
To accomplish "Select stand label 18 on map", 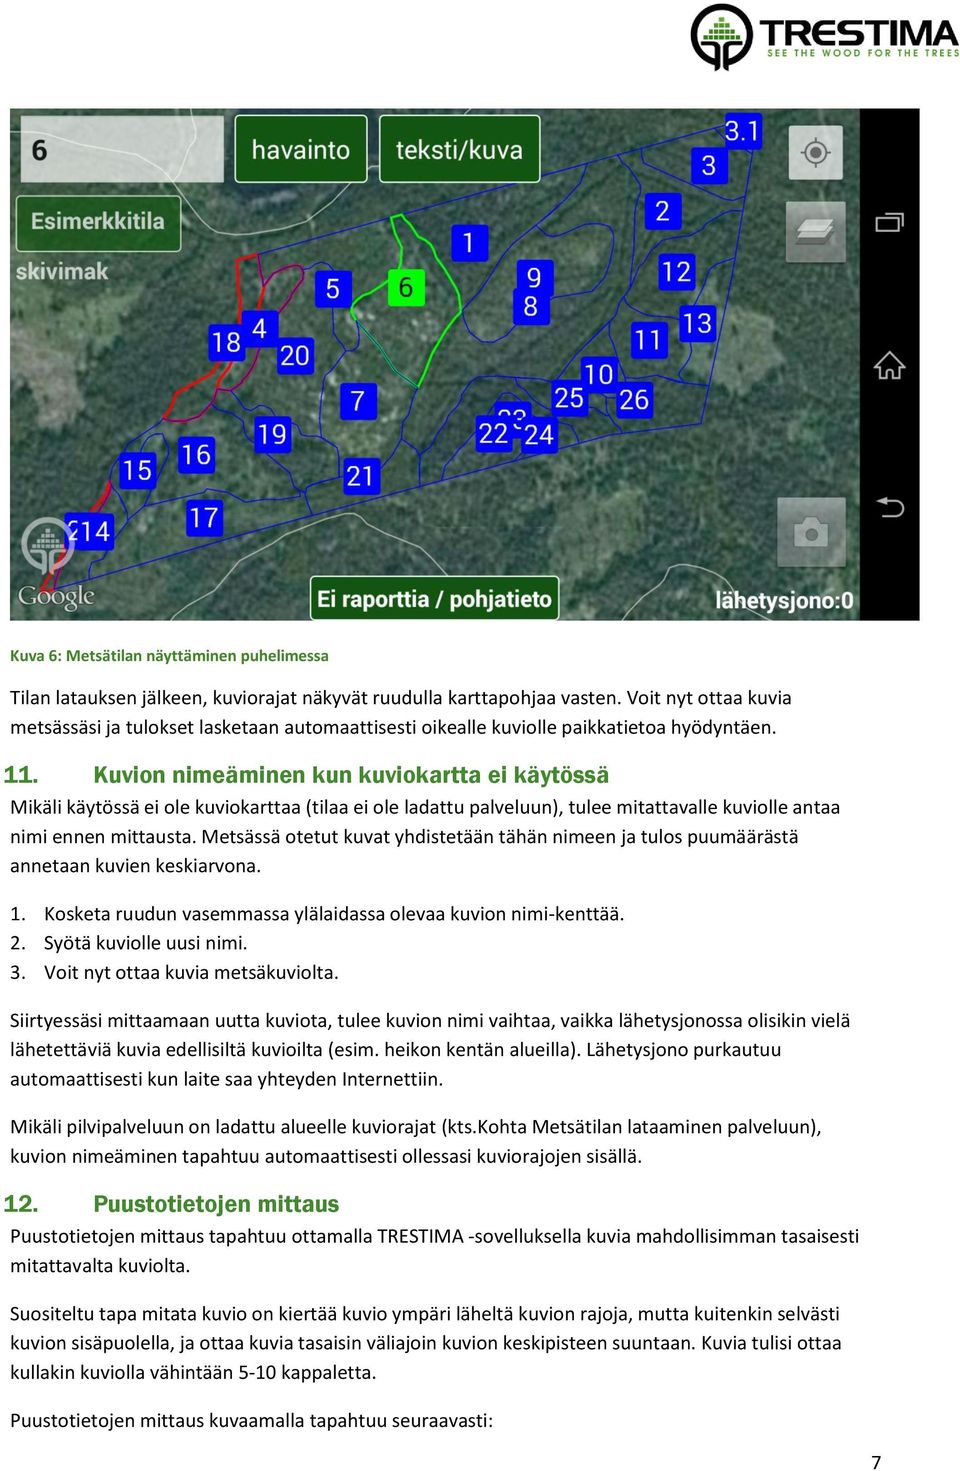I will tap(226, 343).
